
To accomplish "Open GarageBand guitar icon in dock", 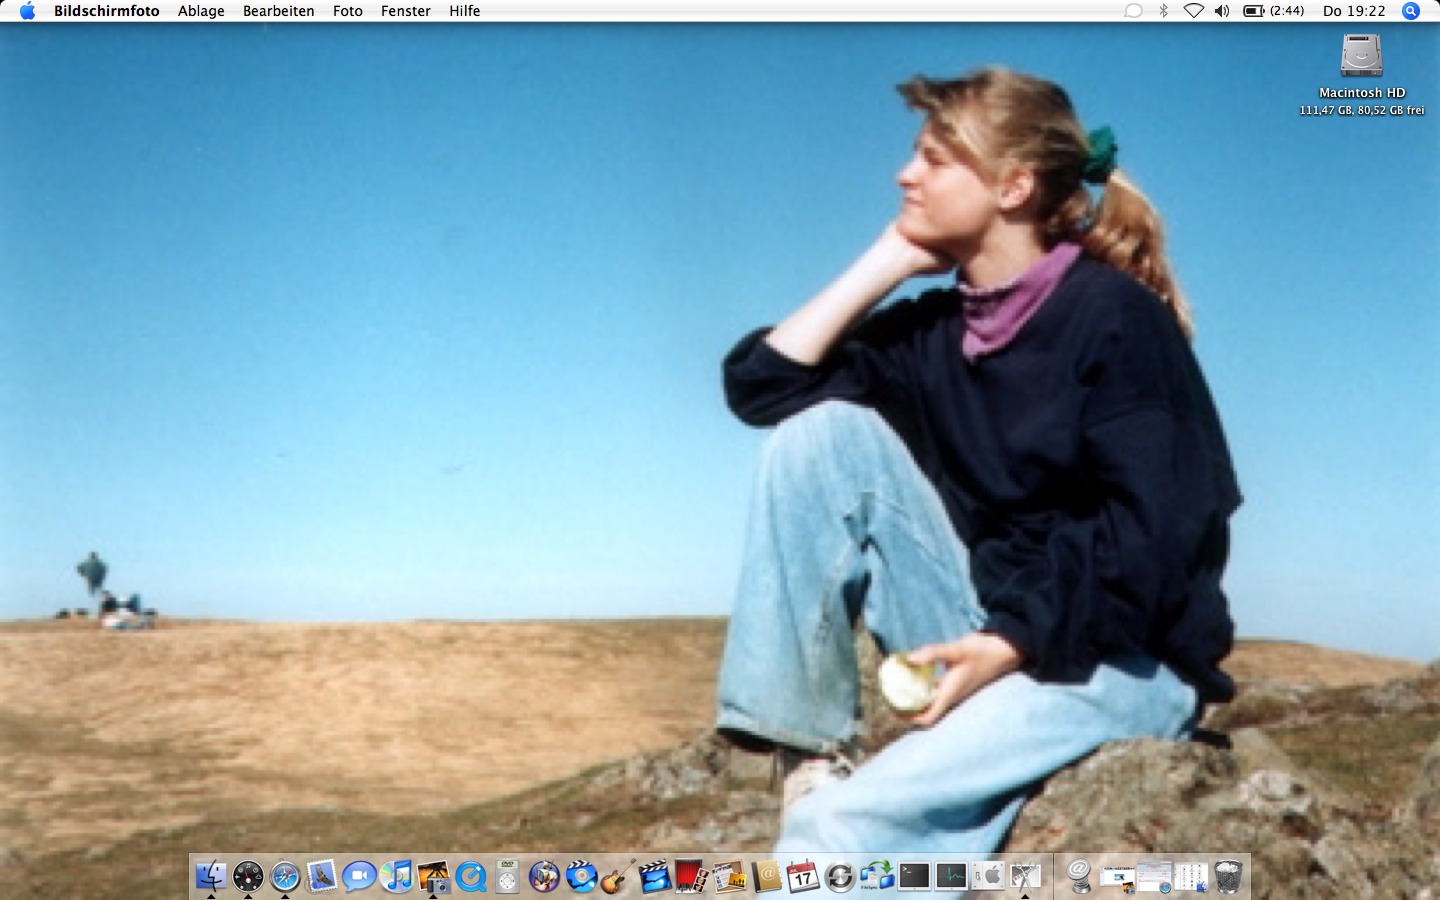I will [x=618, y=877].
